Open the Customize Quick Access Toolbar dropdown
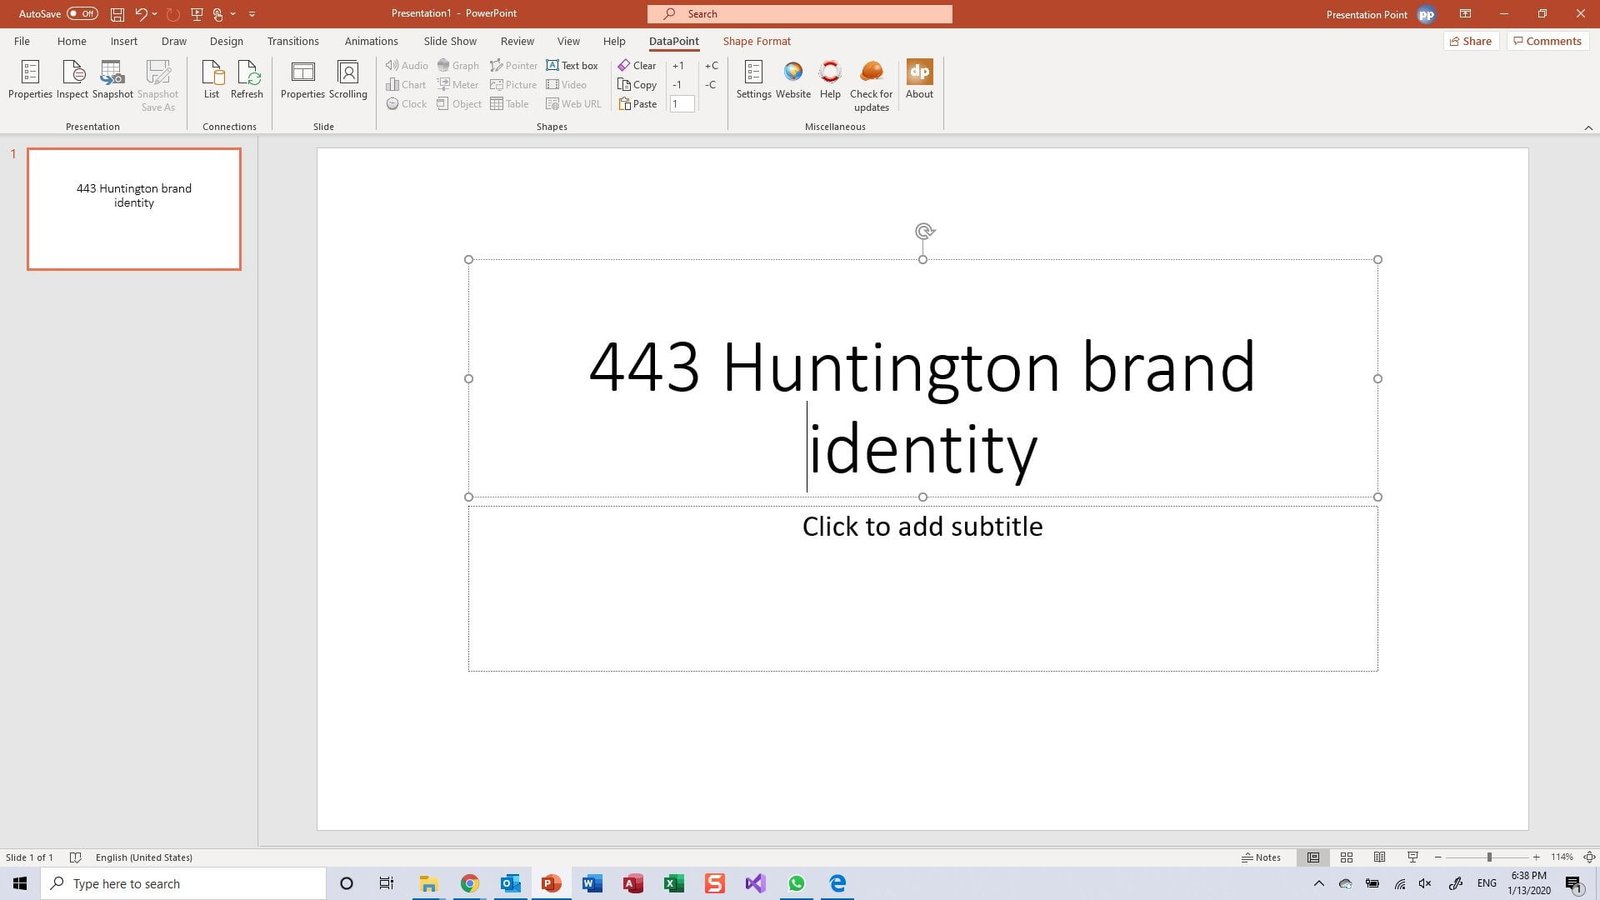 (252, 14)
